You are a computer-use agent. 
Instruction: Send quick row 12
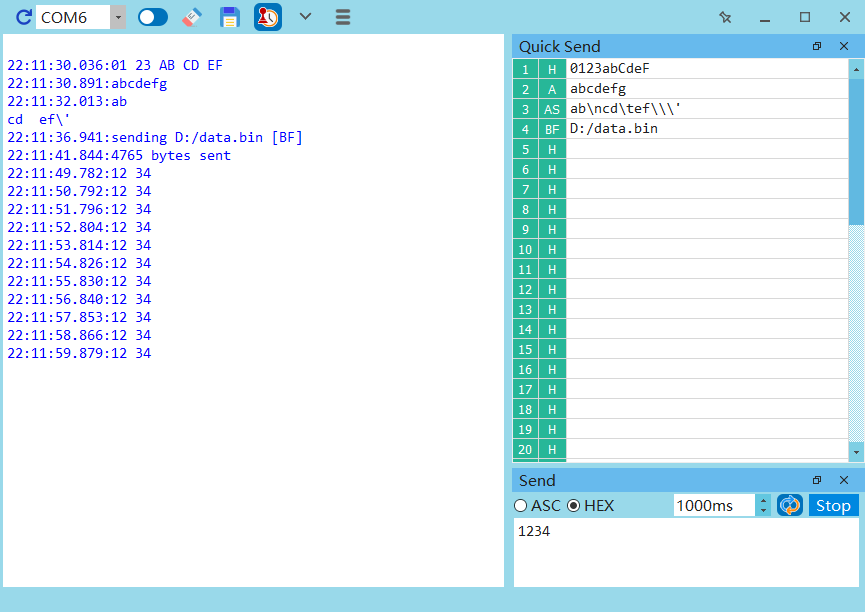[525, 289]
